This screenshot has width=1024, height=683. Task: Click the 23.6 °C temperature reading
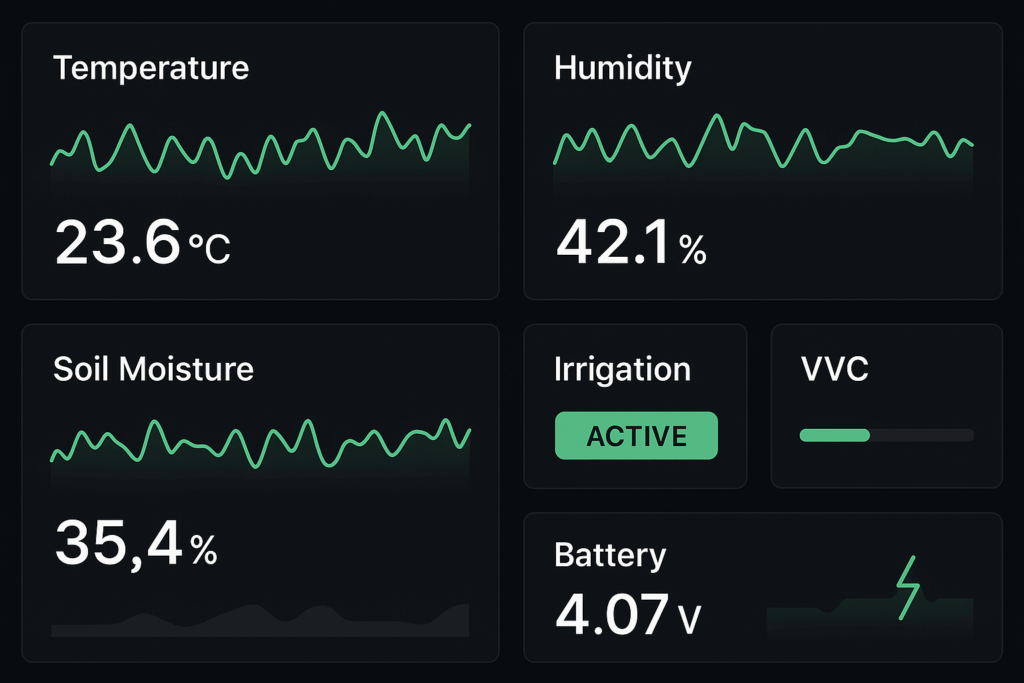(x=142, y=242)
